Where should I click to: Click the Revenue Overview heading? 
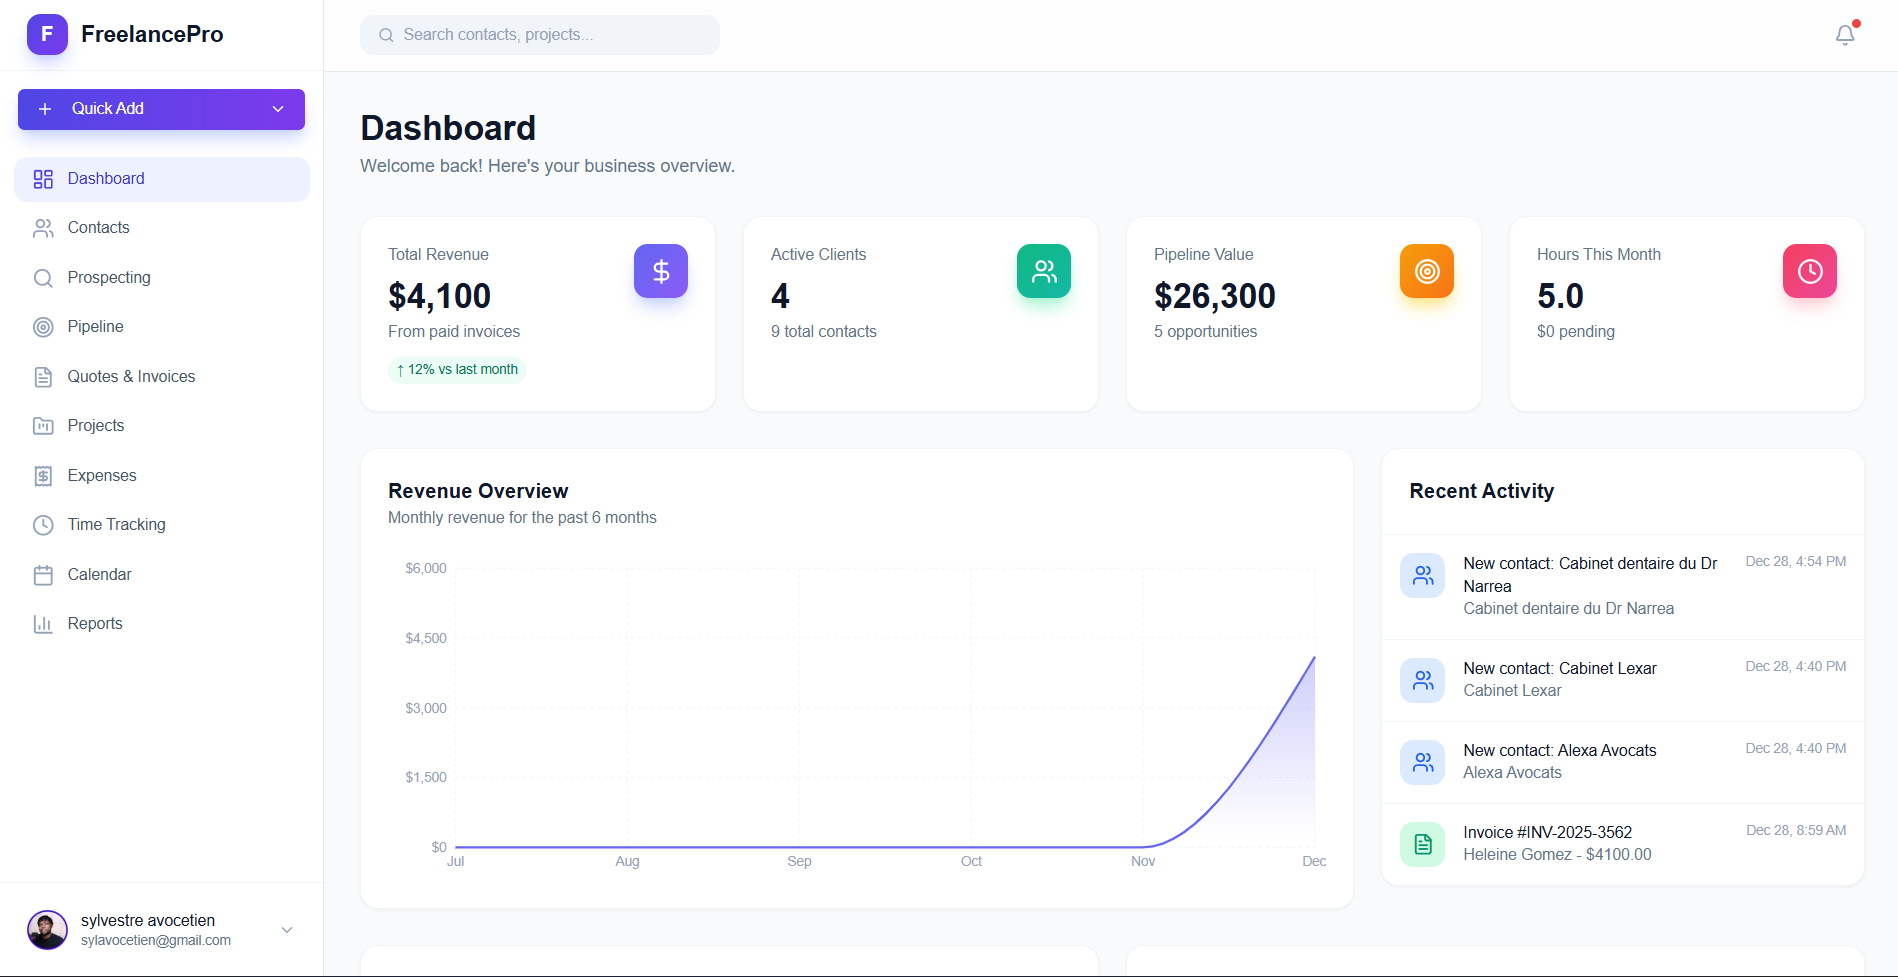478,491
